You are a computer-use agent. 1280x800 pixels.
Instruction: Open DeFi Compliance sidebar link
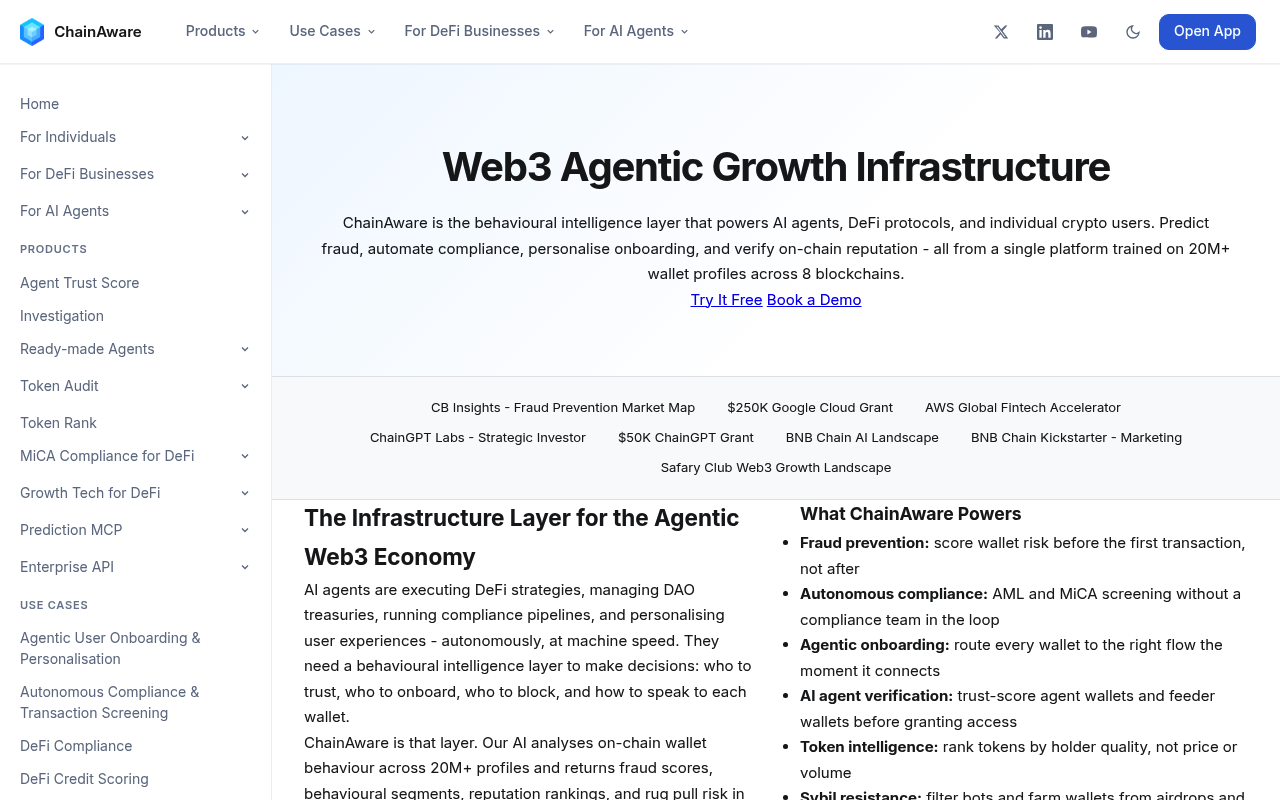76,746
